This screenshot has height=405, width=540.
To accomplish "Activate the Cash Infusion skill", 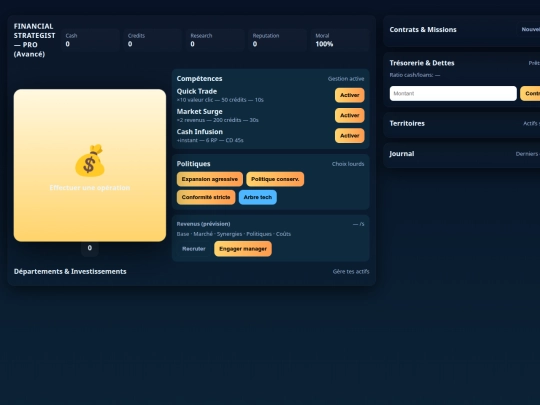I will pyautogui.click(x=350, y=136).
